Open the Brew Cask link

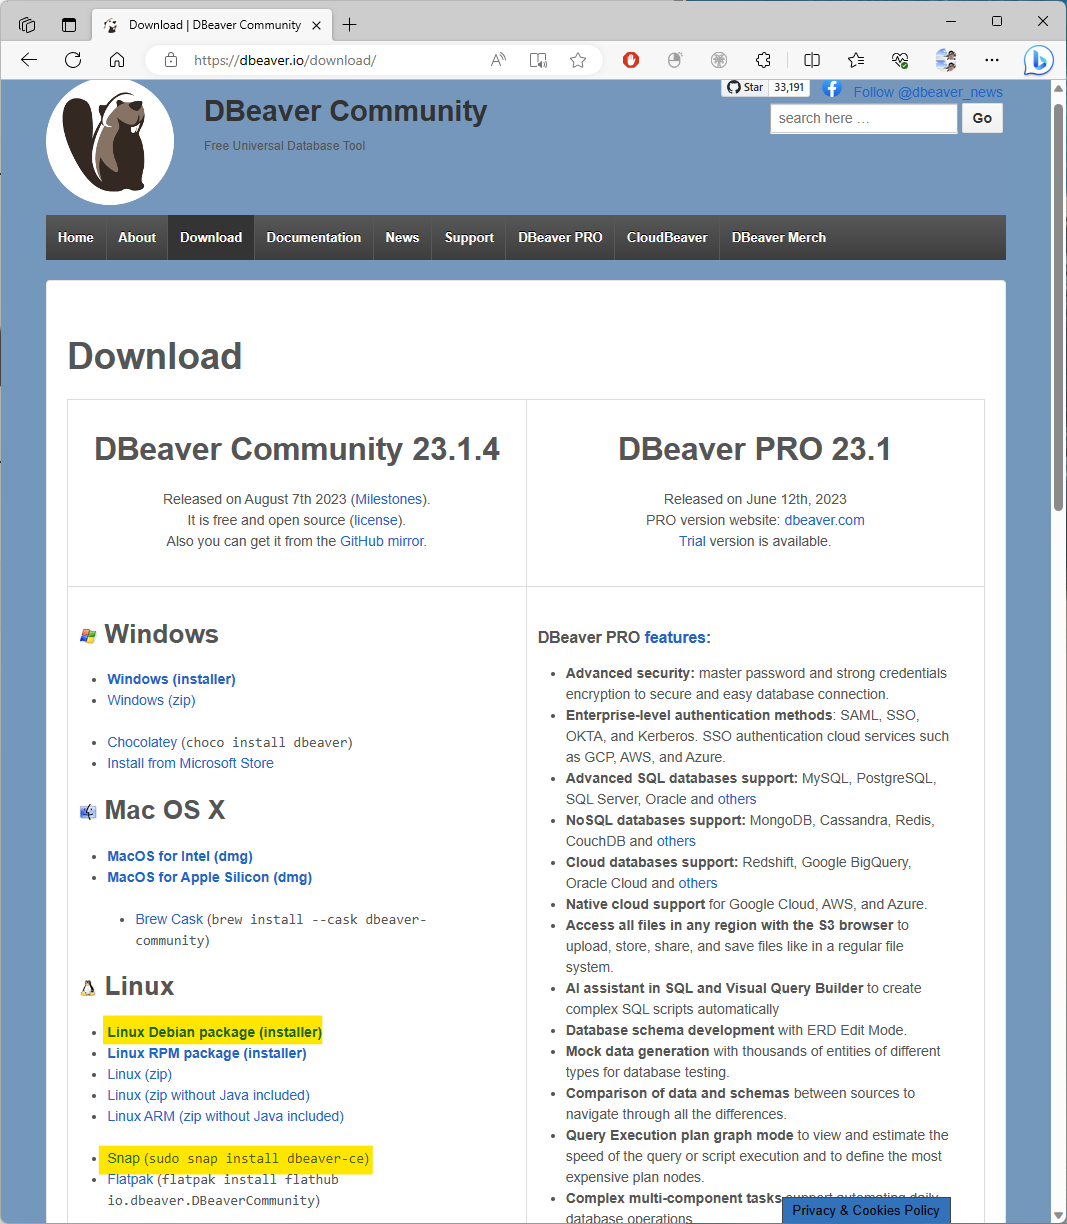tap(169, 919)
